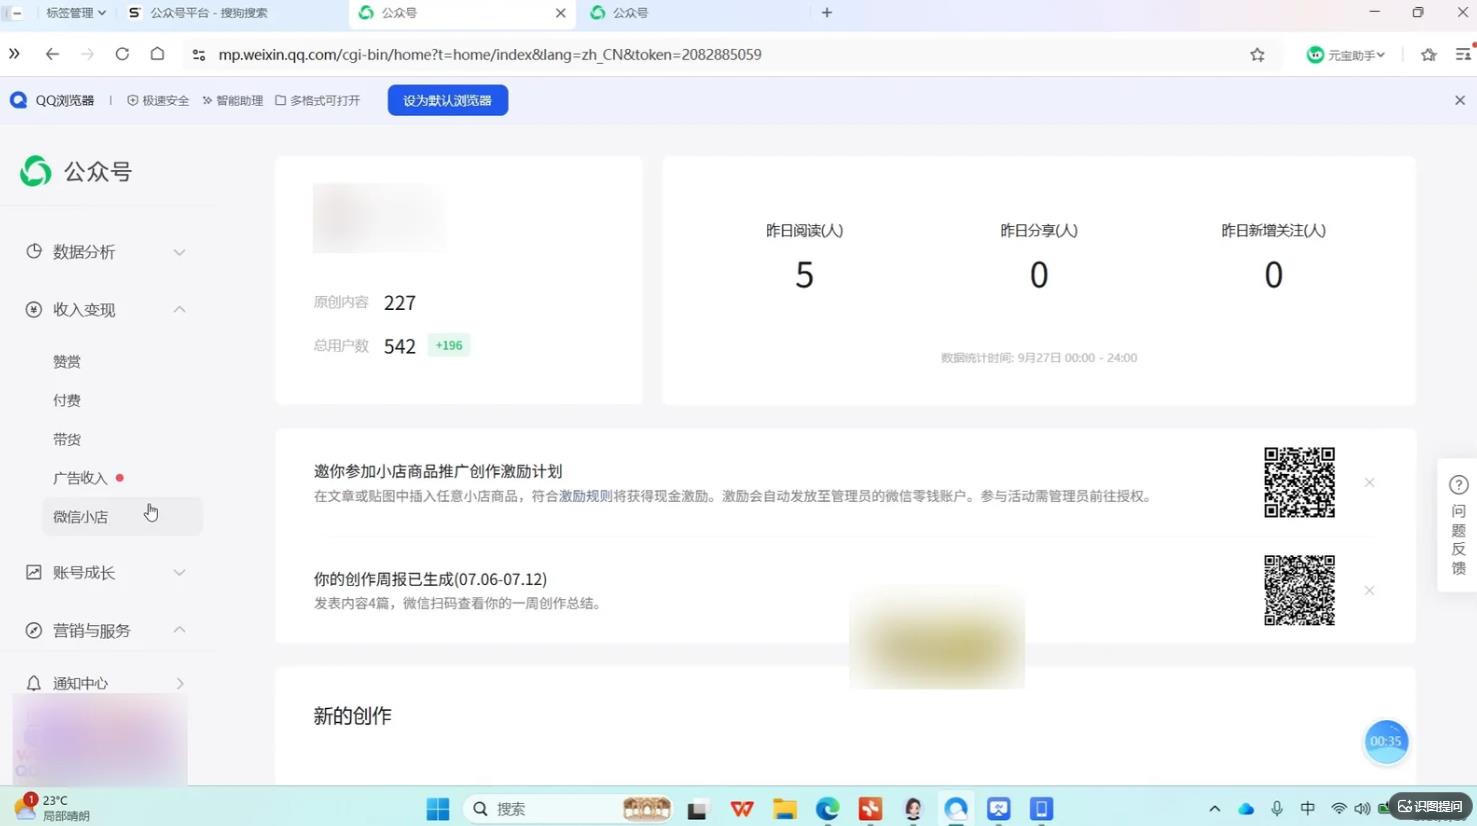Dismiss the 小店商品推广创作激励计划 notice
The height and width of the screenshot is (826, 1477).
[x=1369, y=483]
